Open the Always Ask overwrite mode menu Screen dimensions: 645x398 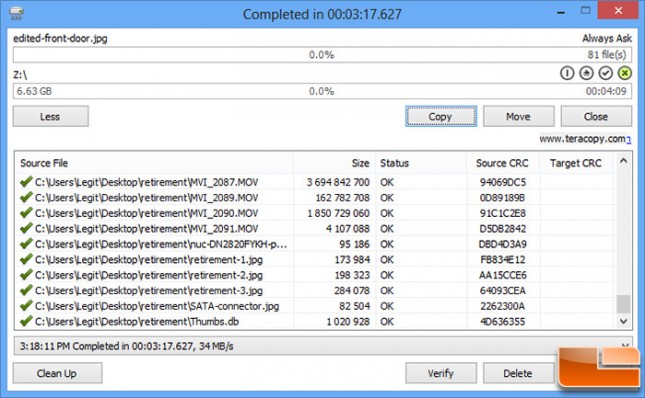(x=607, y=38)
